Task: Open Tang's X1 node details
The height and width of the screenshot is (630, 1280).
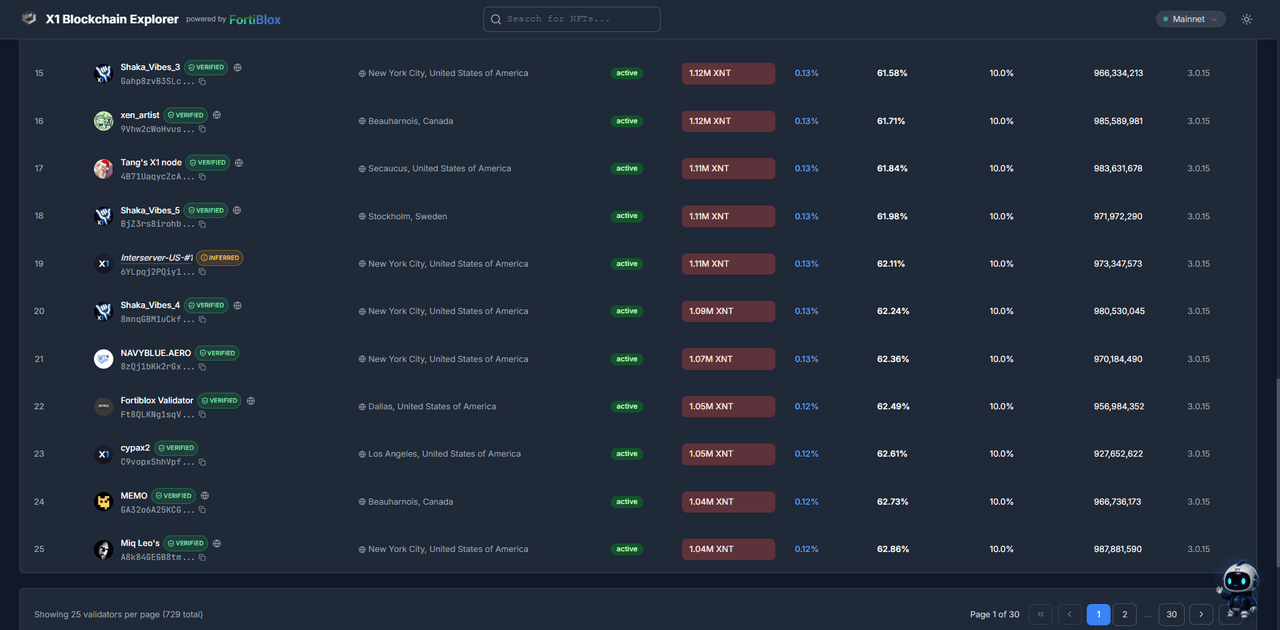Action: (151, 162)
